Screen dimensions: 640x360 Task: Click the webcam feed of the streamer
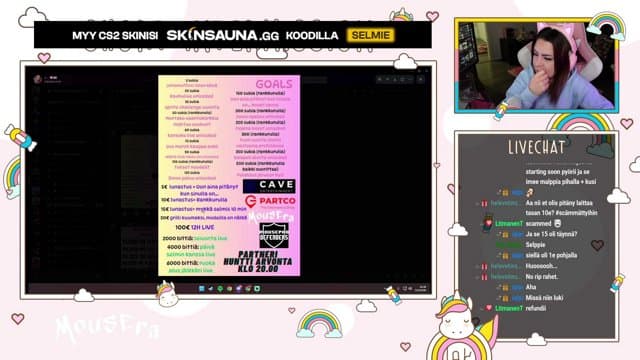[x=536, y=66]
